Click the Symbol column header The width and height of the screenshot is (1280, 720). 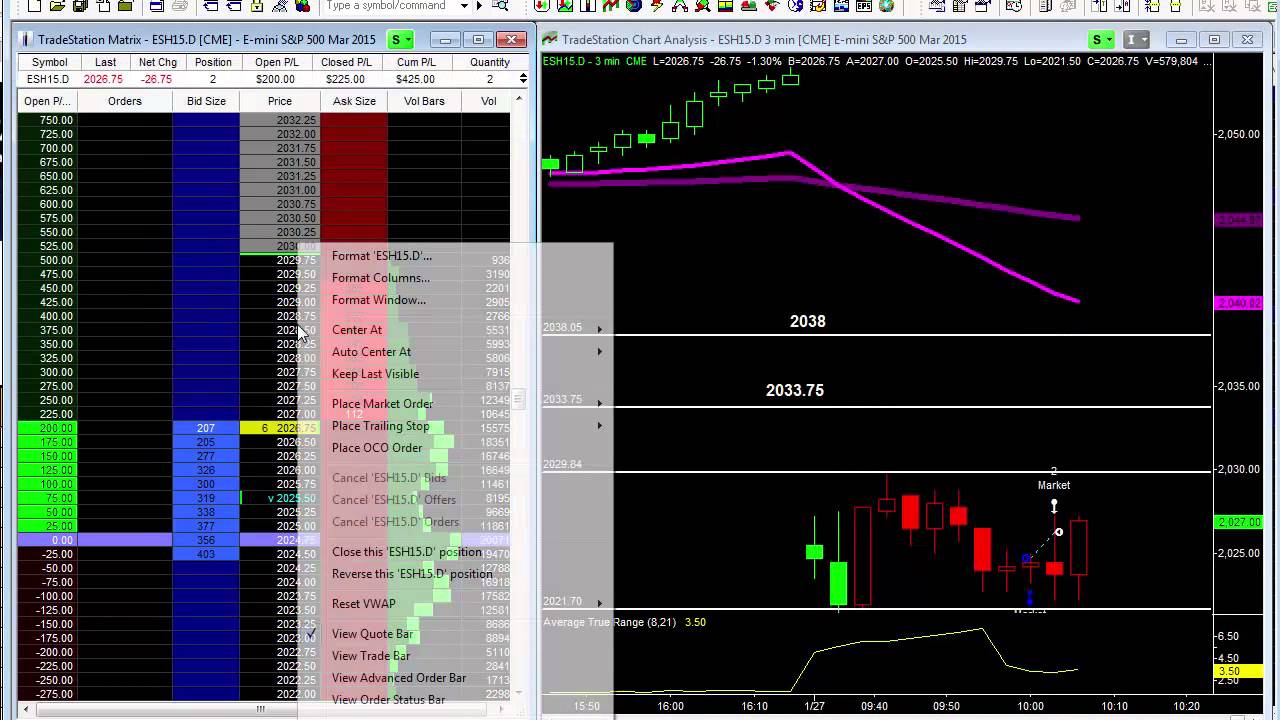[49, 62]
